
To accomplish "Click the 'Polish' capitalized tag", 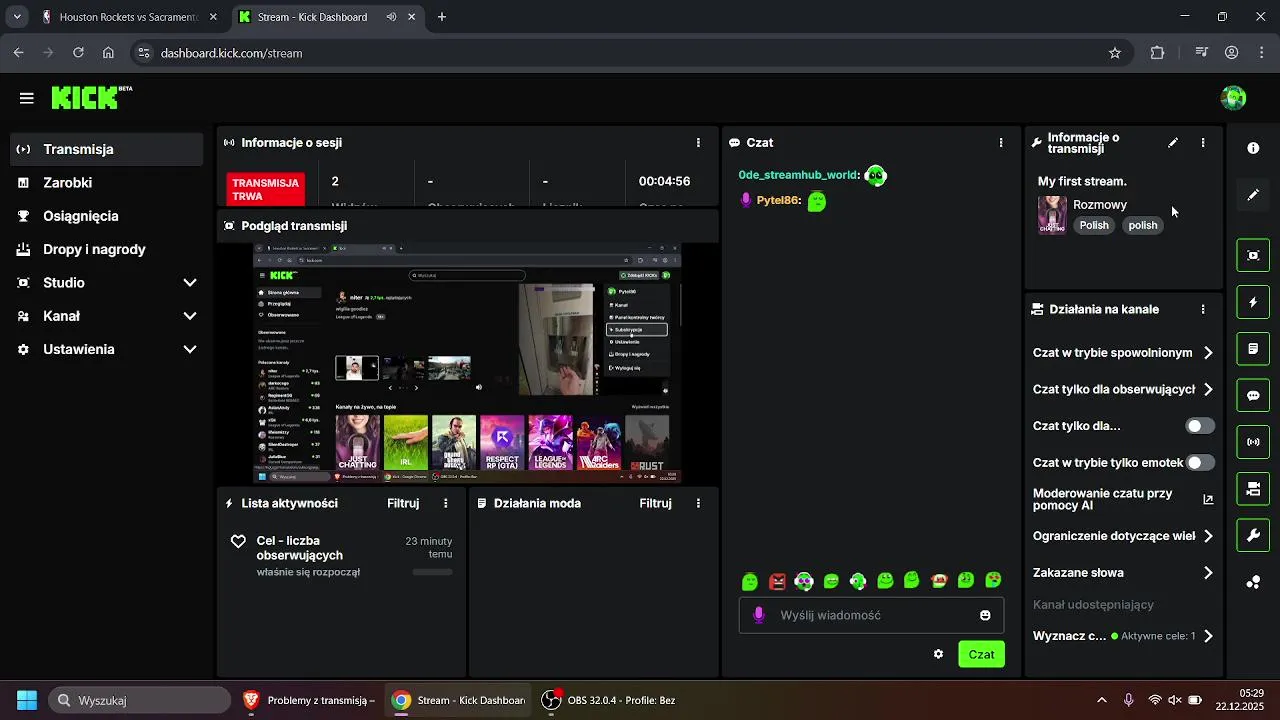I will 1094,225.
